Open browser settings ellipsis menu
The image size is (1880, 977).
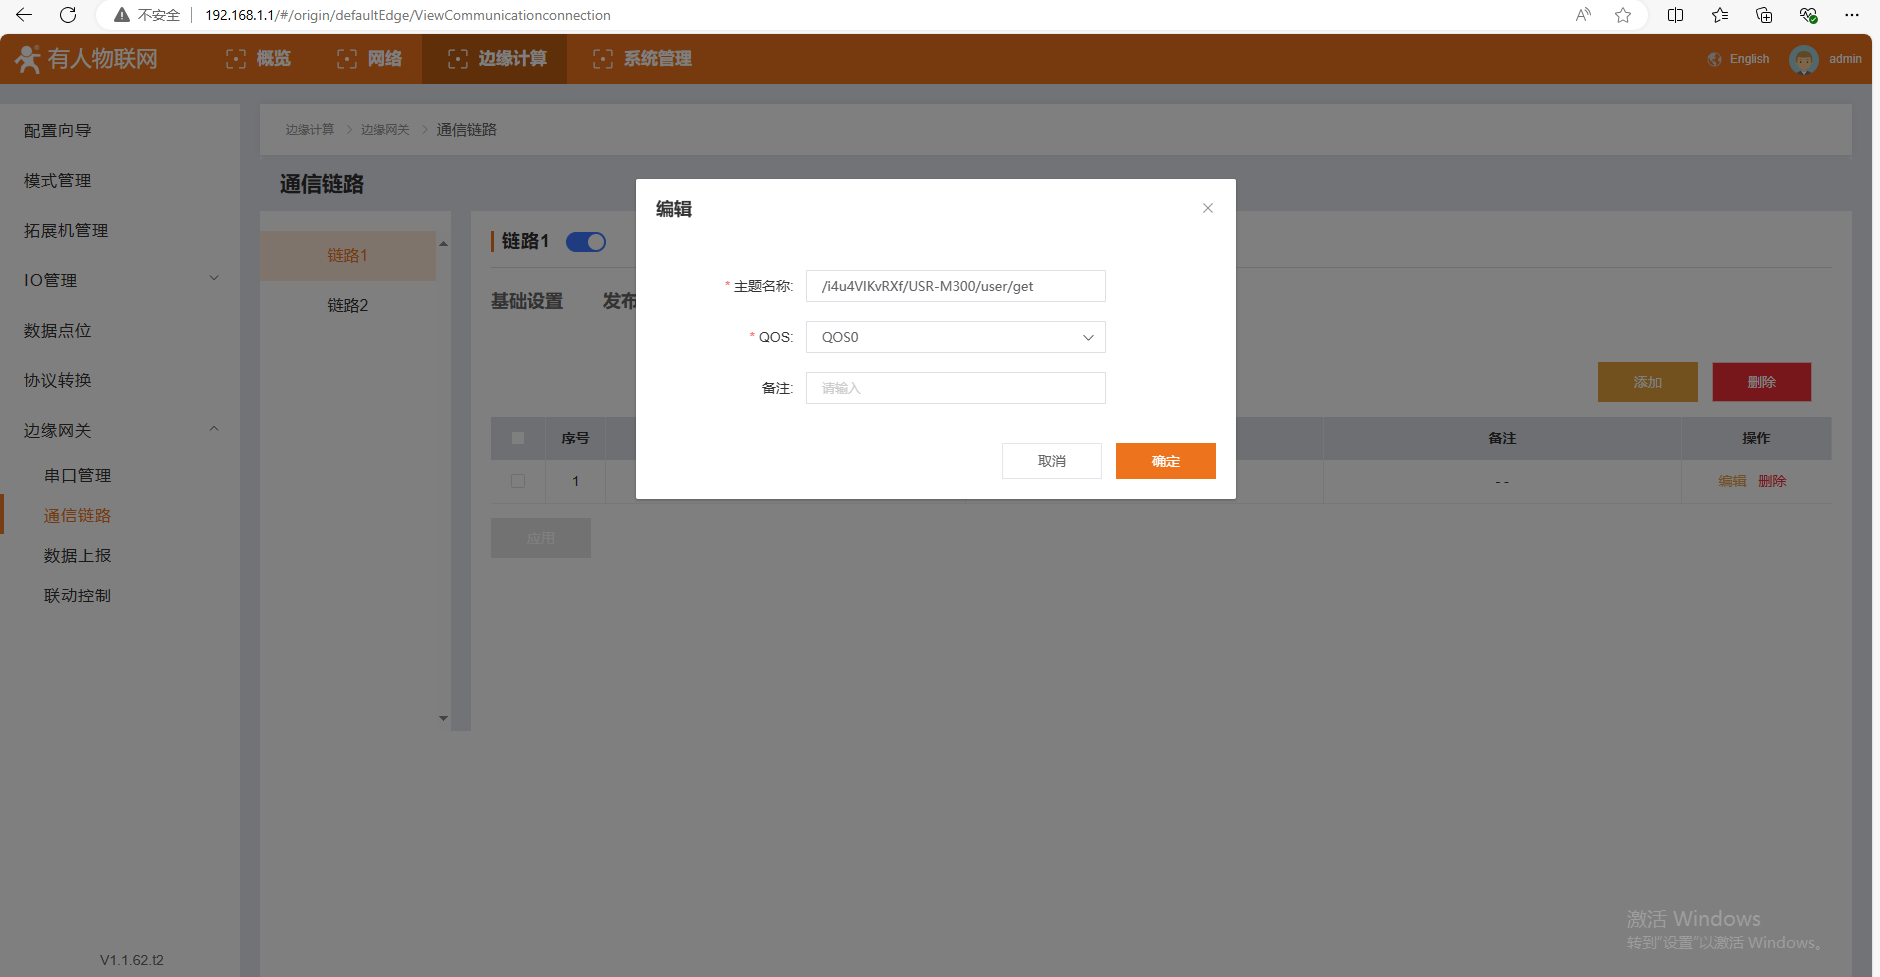click(1852, 15)
